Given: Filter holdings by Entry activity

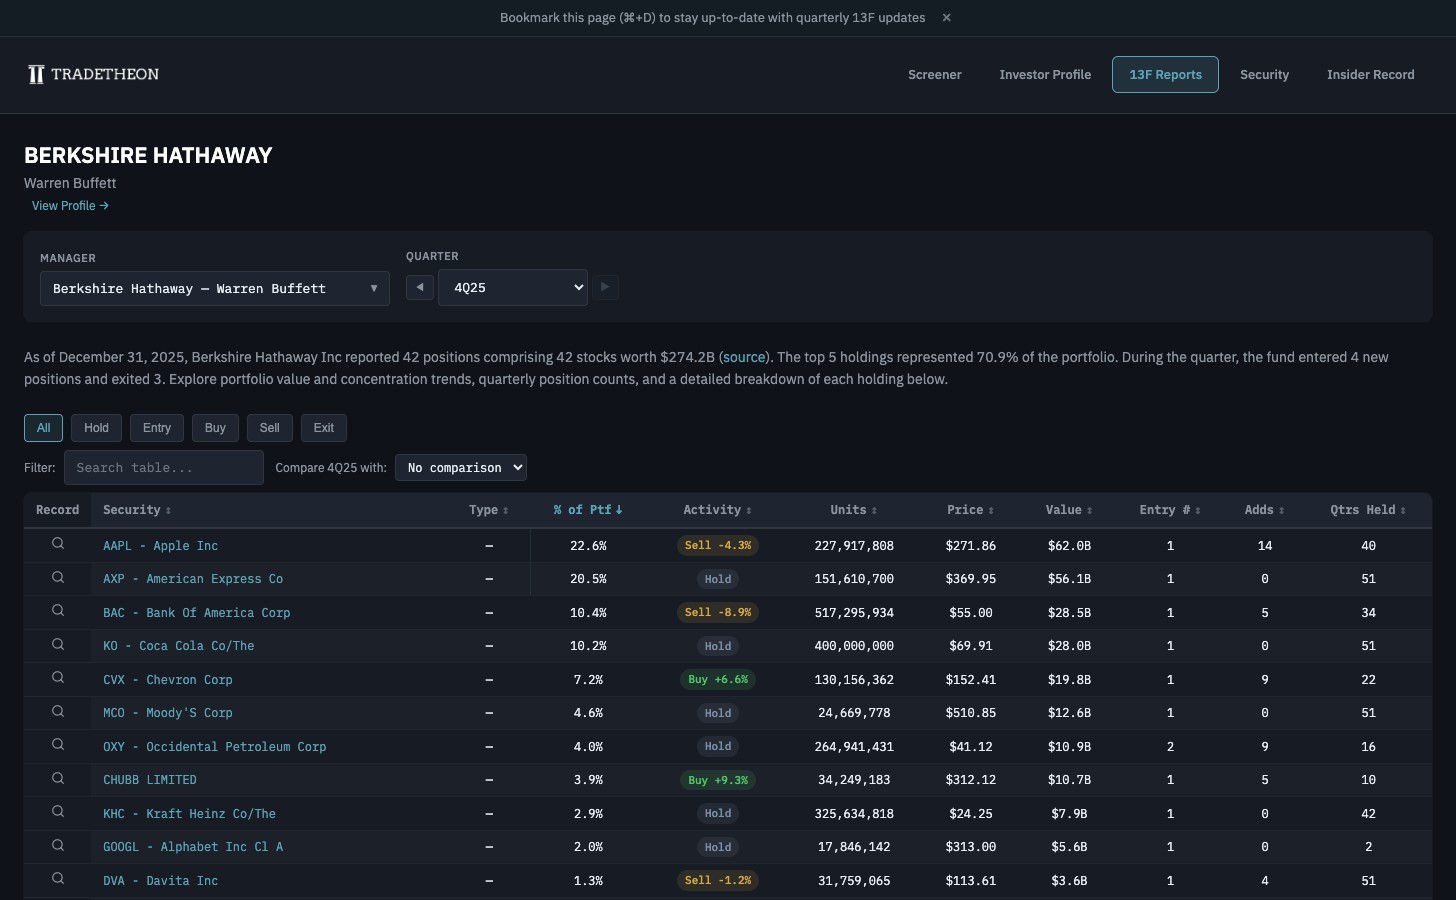Looking at the screenshot, I should pyautogui.click(x=157, y=428).
